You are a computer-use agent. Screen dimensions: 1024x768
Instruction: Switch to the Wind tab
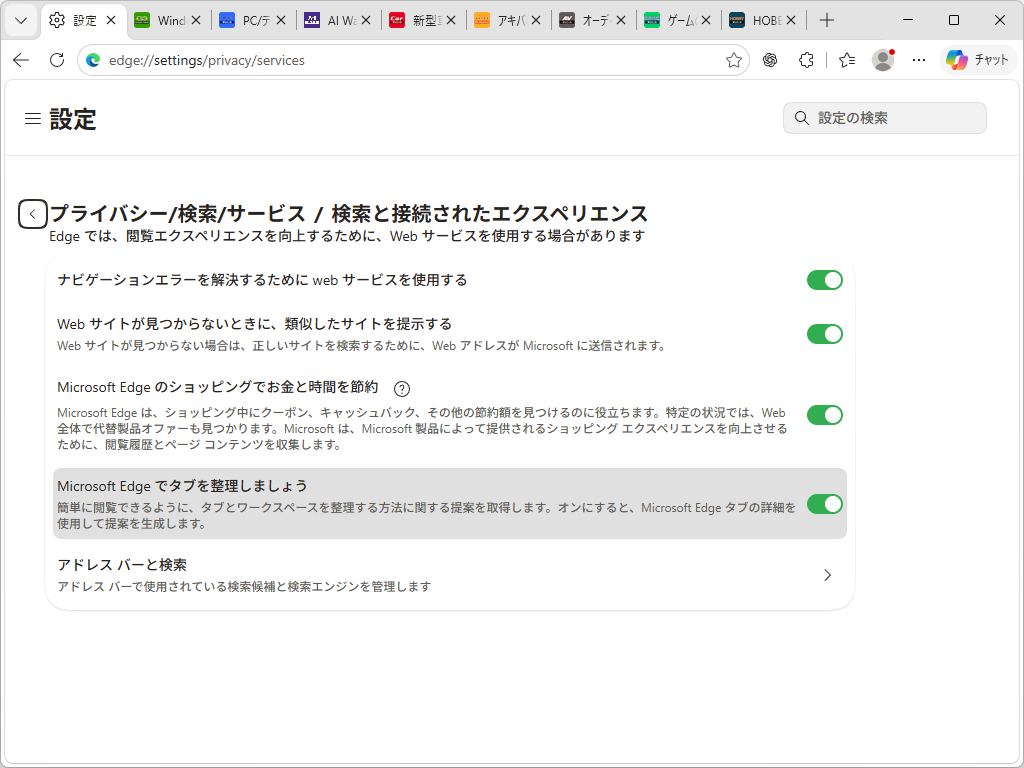tap(168, 20)
